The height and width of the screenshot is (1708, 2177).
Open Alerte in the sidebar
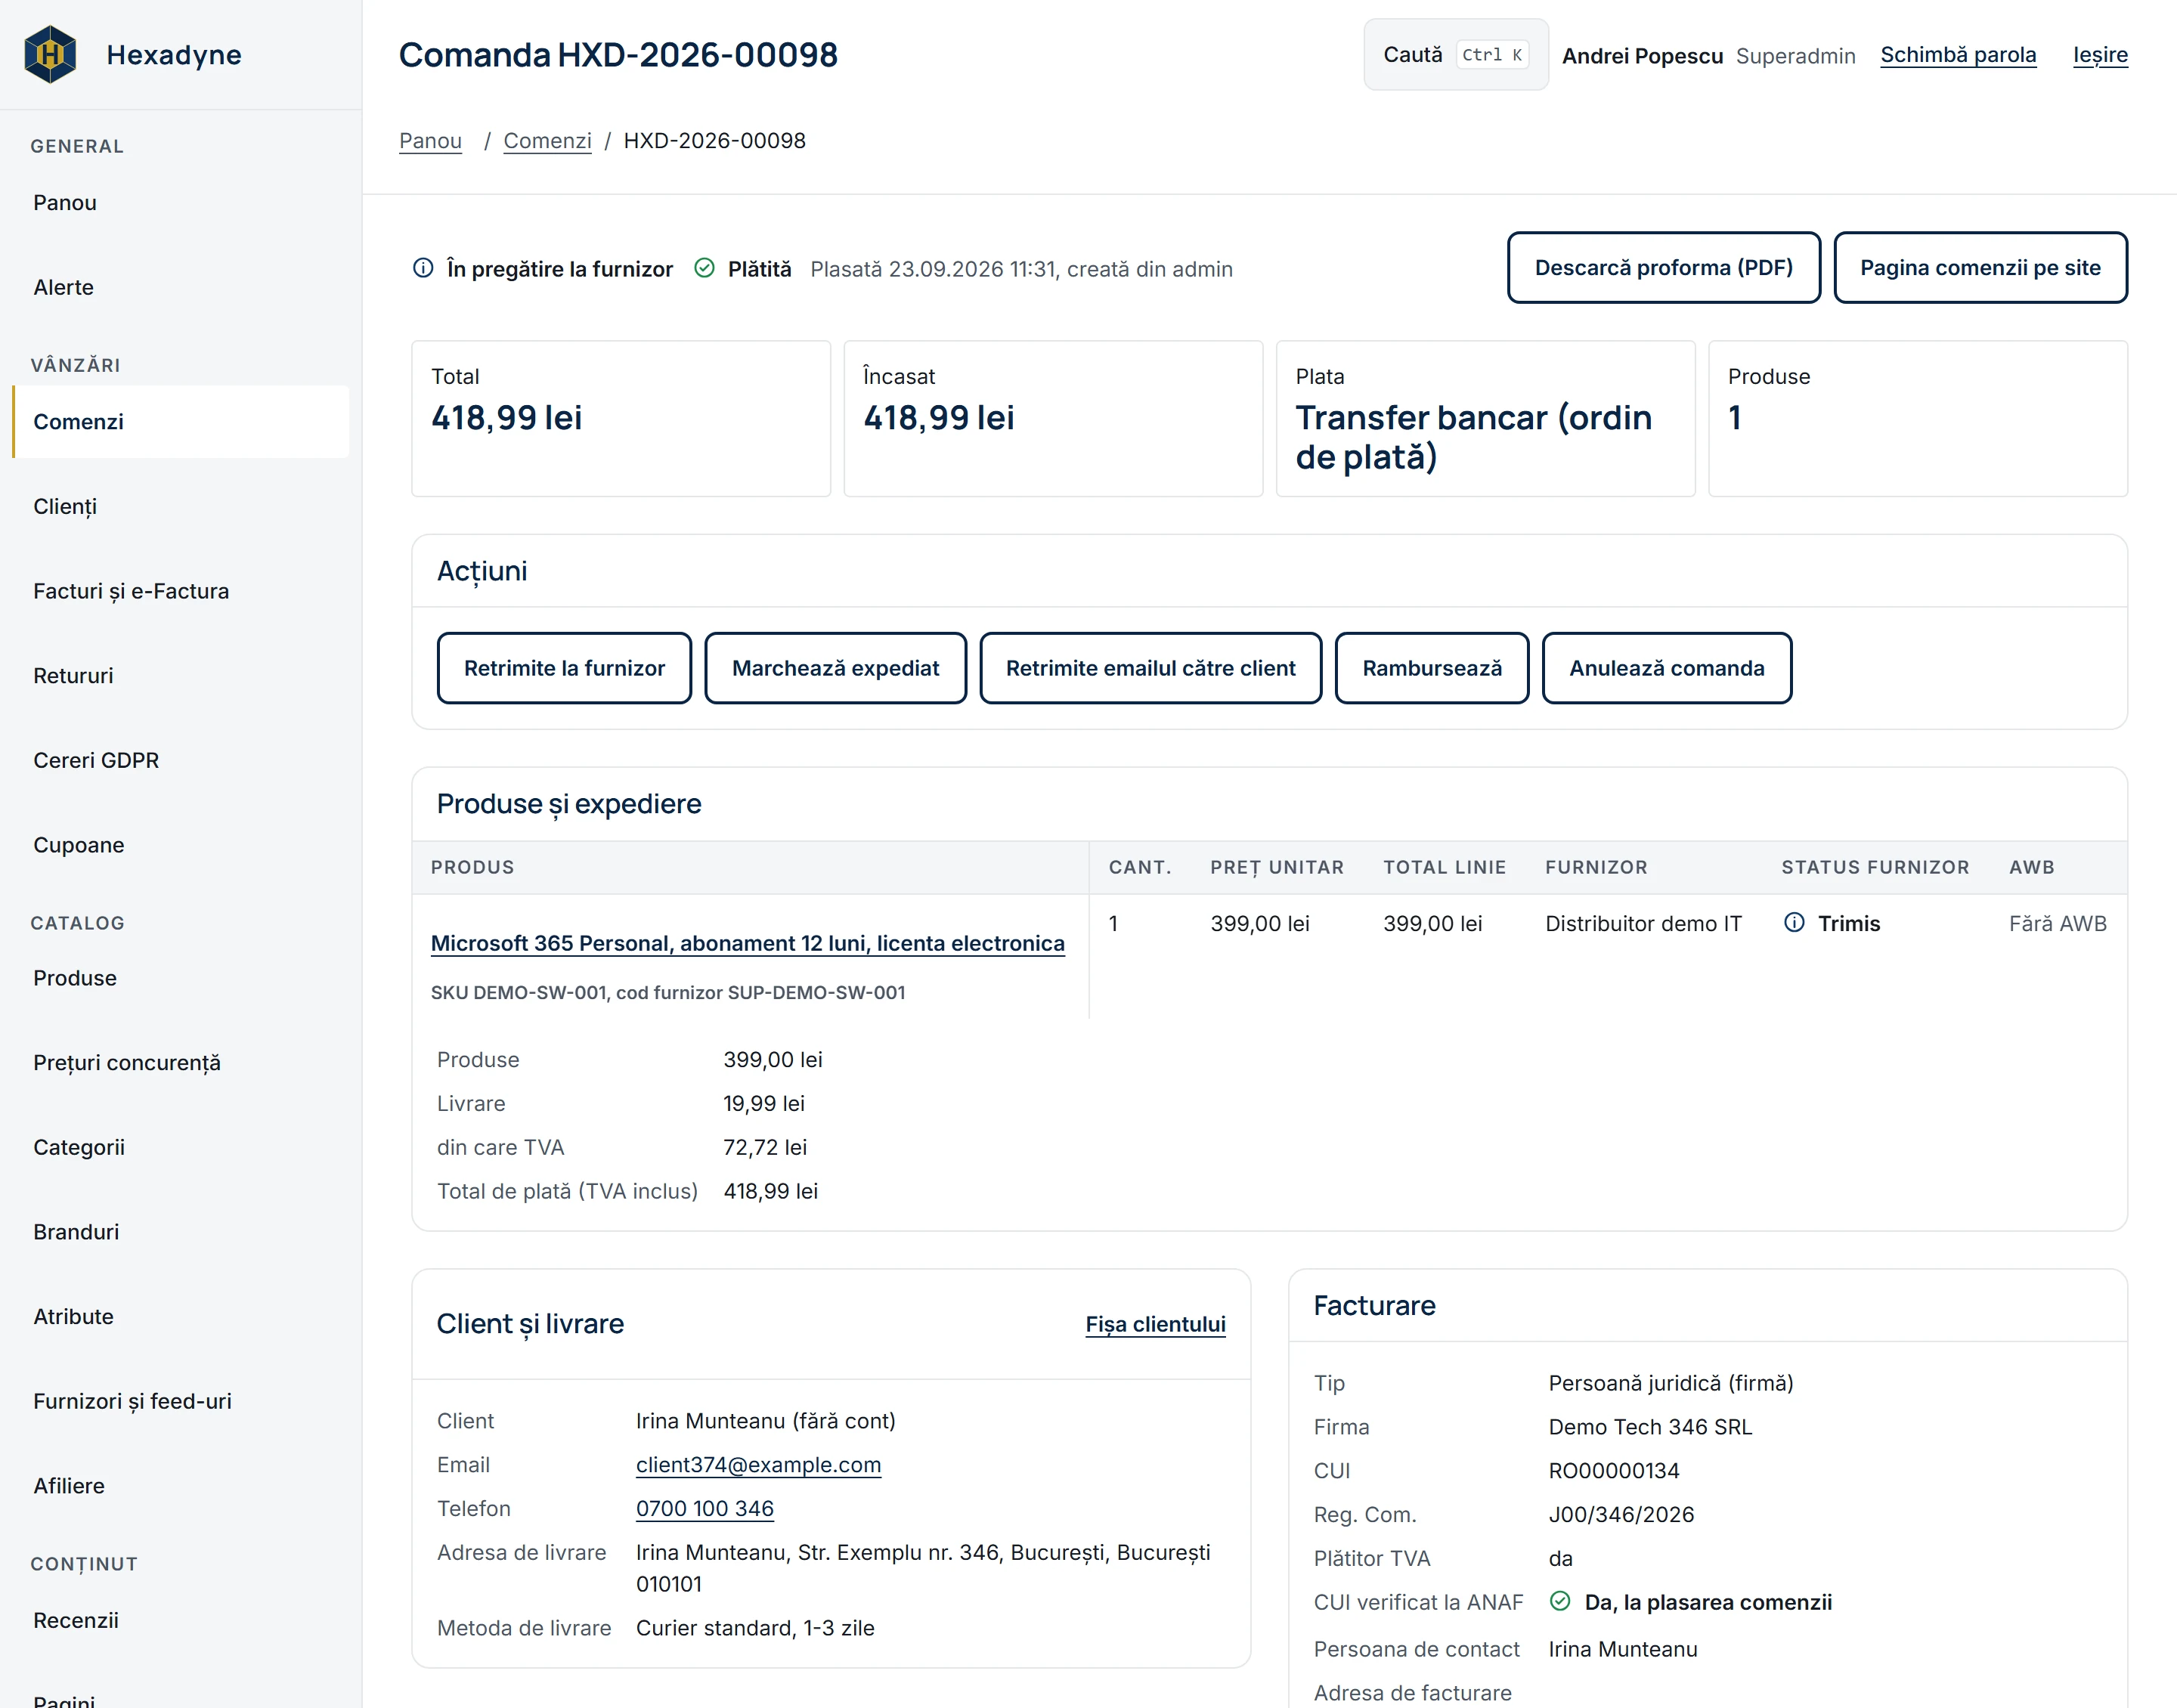coord(181,288)
